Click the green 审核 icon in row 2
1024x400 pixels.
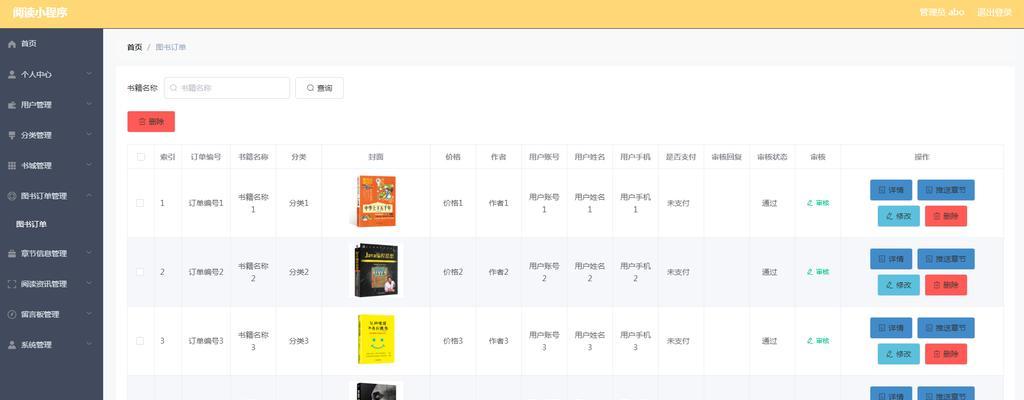(810, 272)
